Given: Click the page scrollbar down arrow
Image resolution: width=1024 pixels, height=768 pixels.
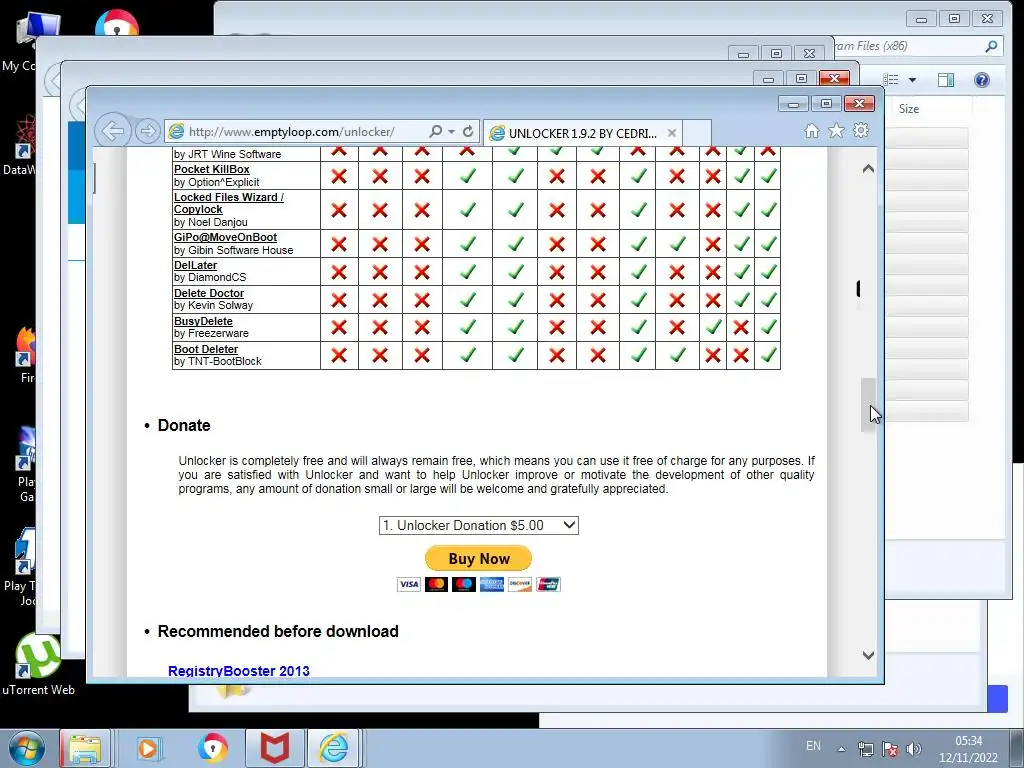Looking at the screenshot, I should pos(868,655).
